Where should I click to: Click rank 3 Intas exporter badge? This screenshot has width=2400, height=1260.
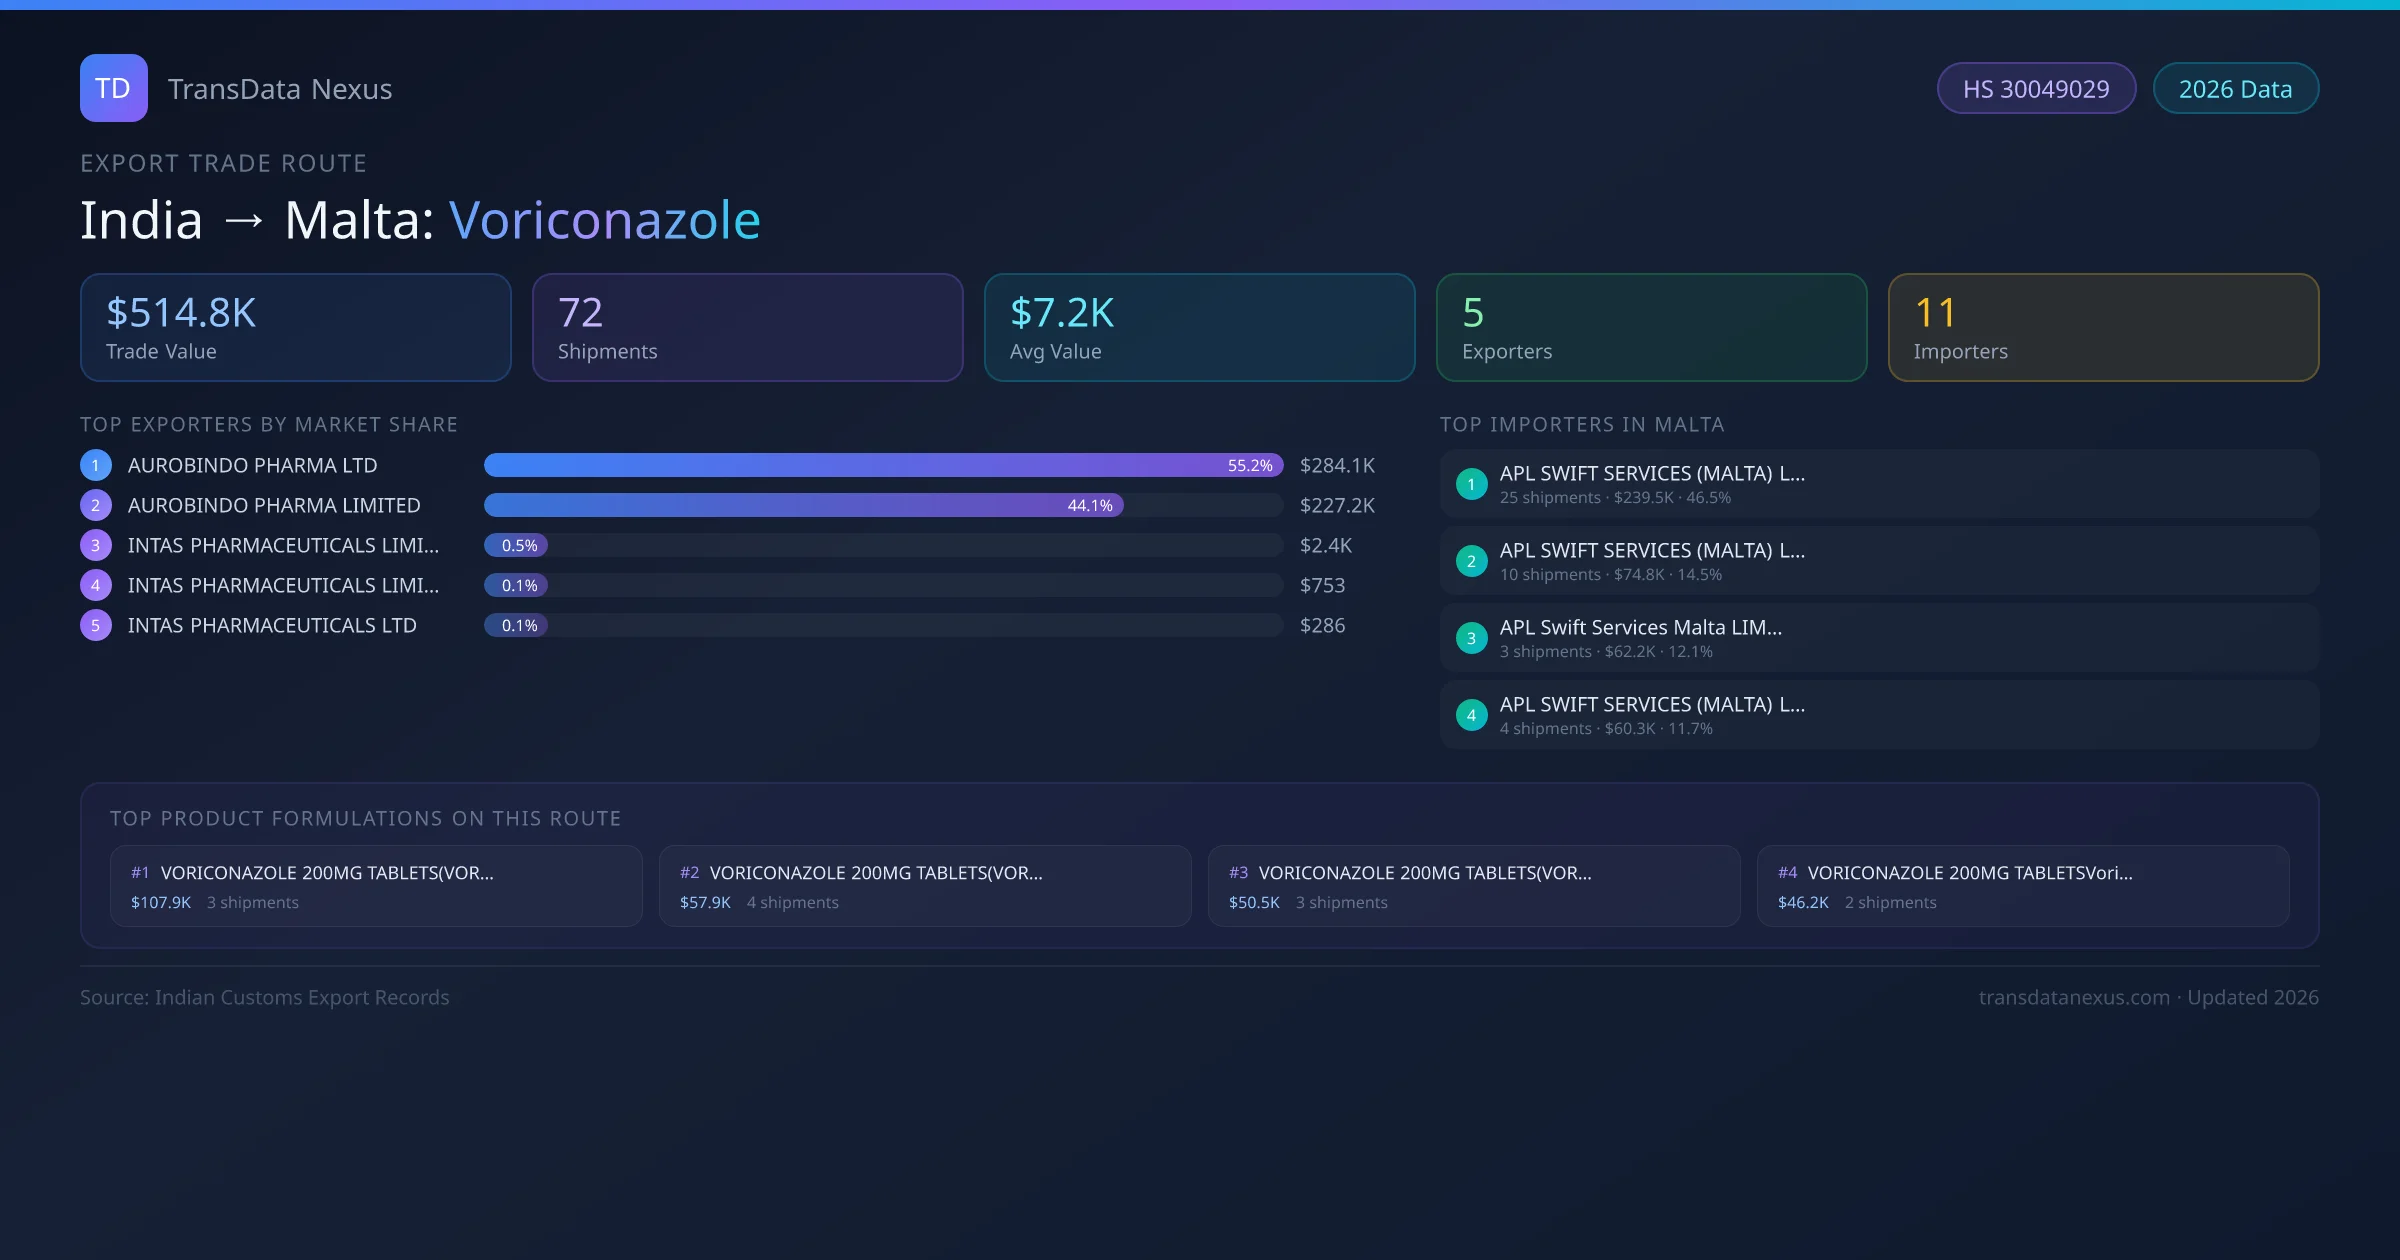96,545
